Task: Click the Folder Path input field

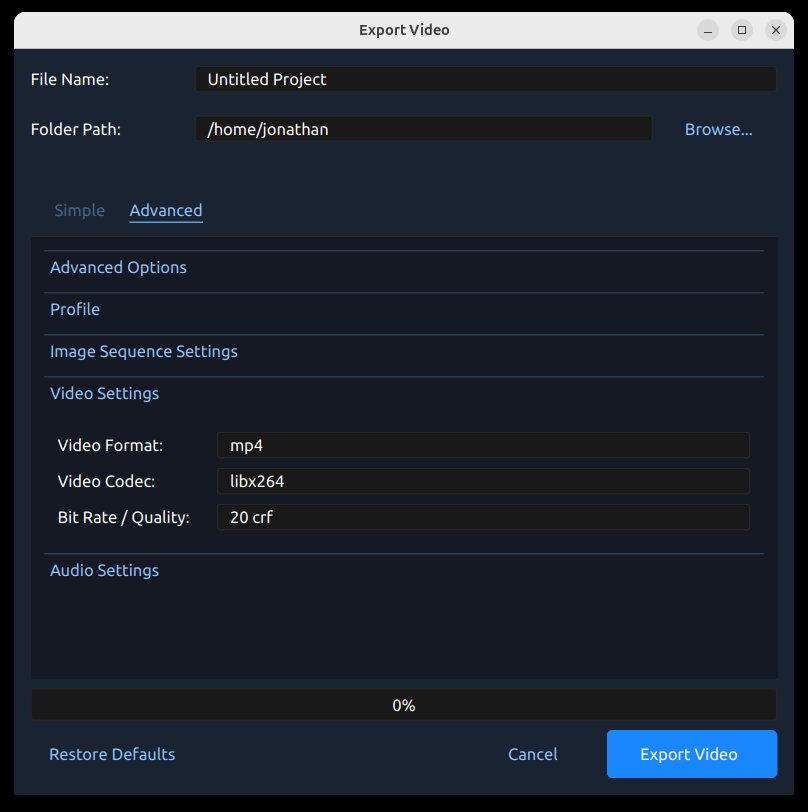Action: 423,129
